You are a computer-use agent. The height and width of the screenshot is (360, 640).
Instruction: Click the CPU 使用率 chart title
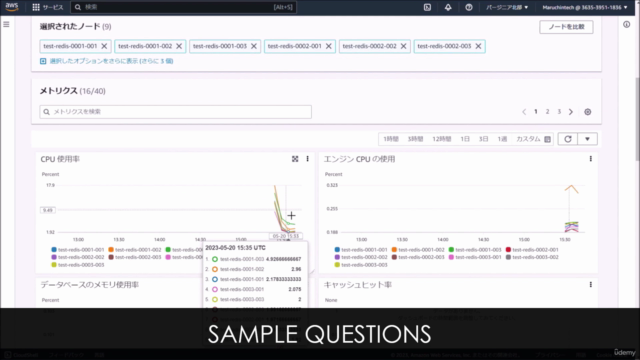(60, 159)
